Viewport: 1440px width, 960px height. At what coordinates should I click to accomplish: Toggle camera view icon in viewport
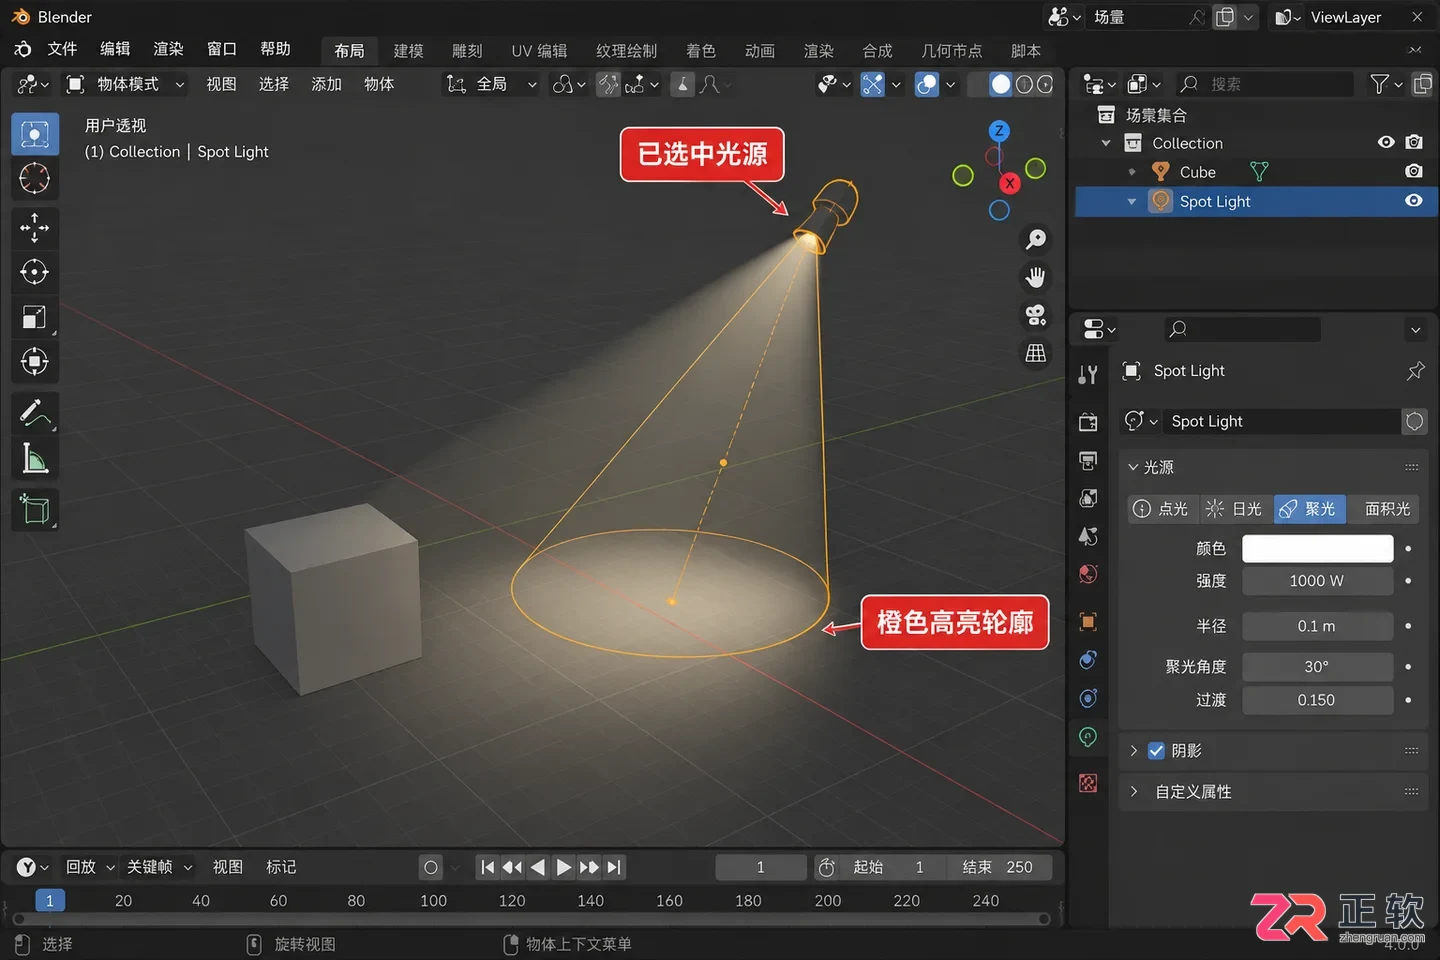1036,315
